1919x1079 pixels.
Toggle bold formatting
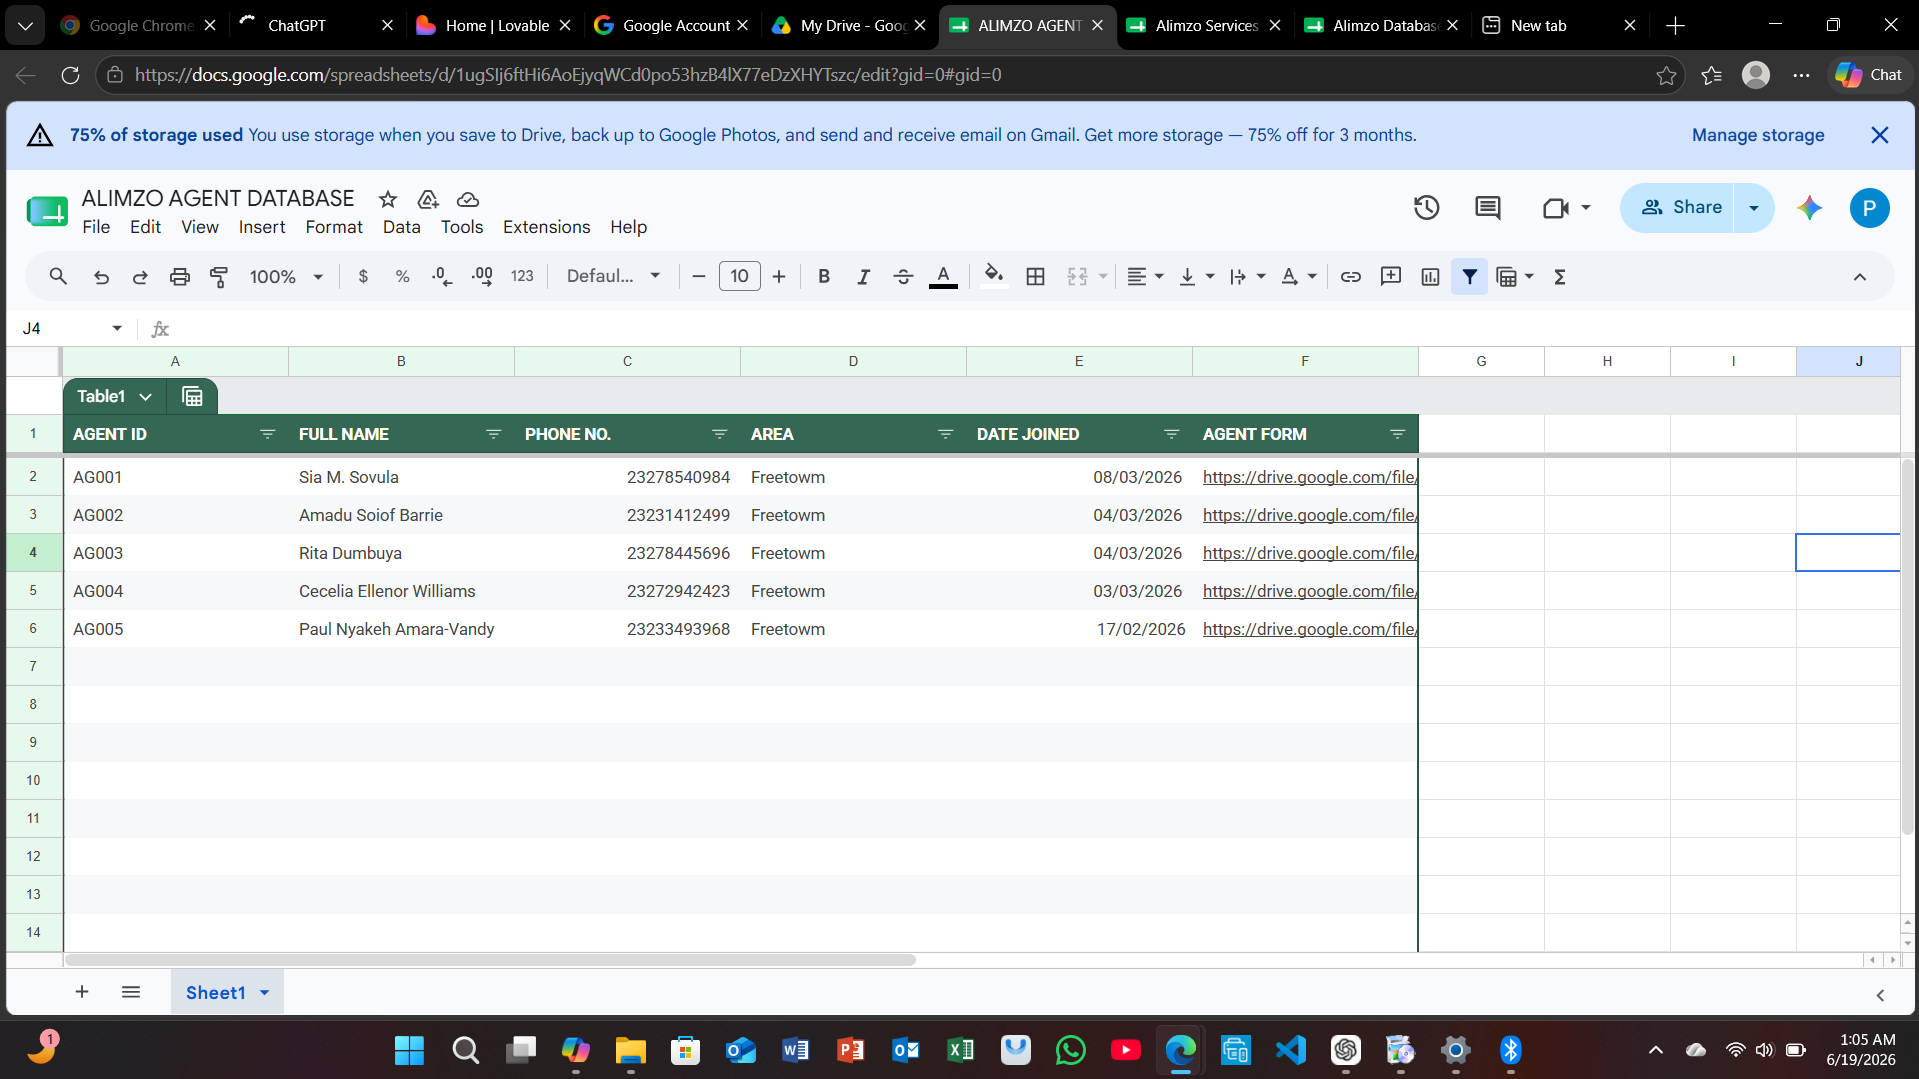click(x=824, y=276)
